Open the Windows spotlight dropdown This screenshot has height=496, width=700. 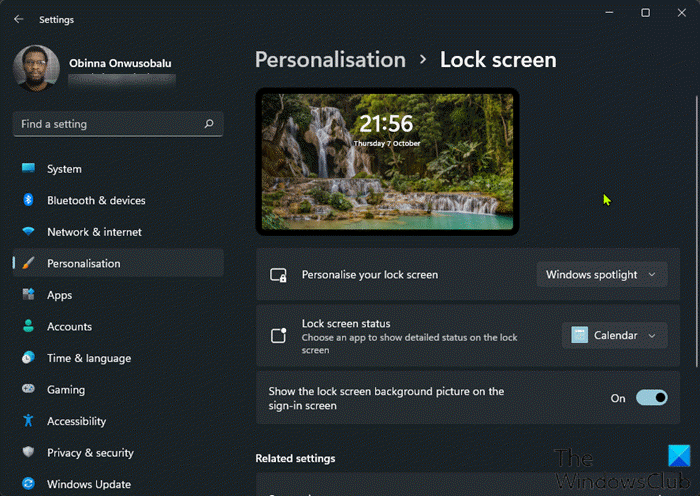point(602,275)
